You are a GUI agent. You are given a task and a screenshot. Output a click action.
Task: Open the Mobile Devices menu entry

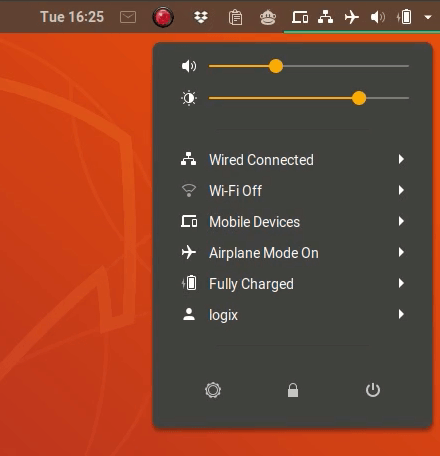tap(293, 222)
